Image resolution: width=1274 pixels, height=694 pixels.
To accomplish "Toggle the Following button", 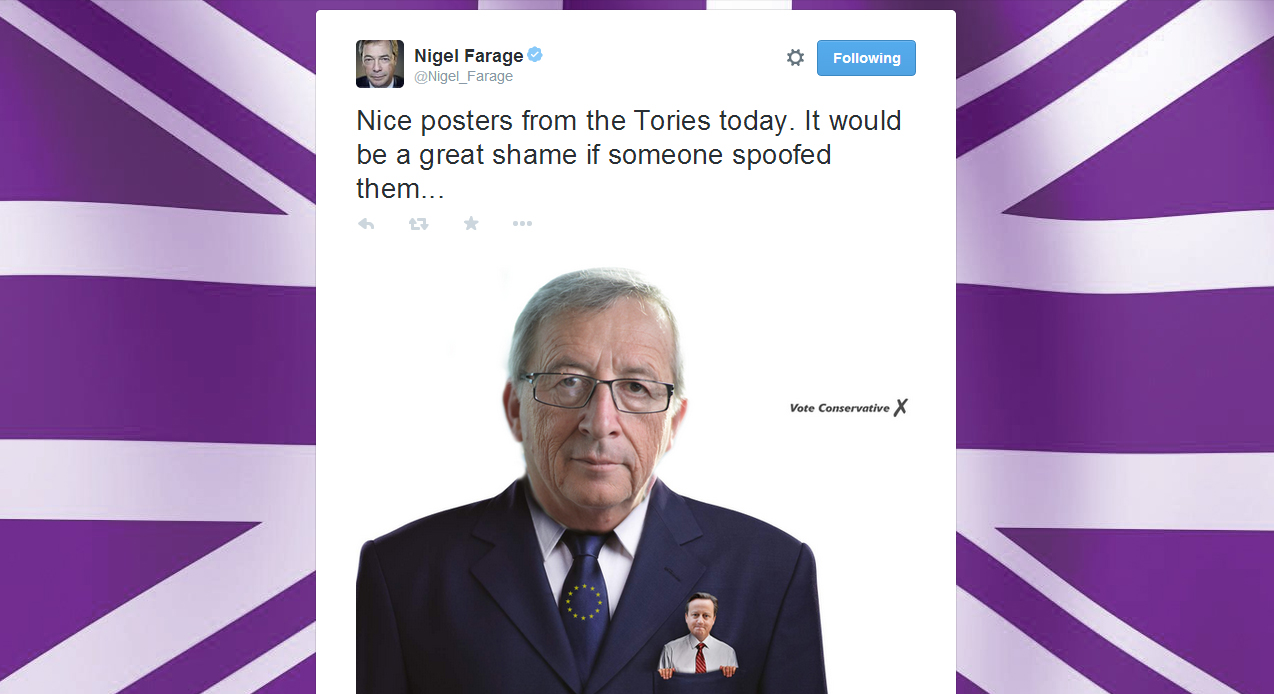I will point(866,58).
